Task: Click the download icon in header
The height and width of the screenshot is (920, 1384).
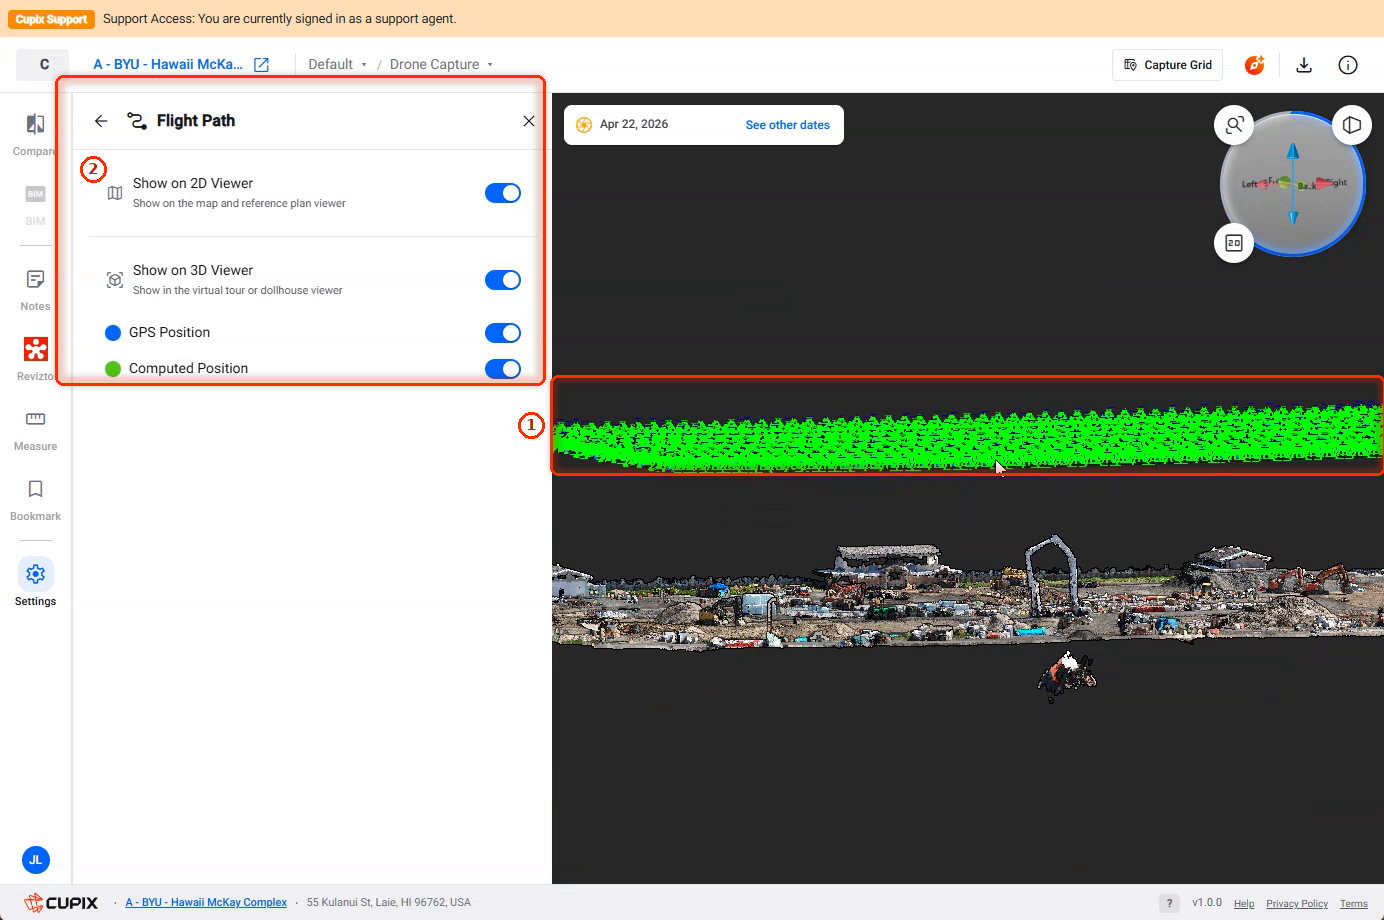Action: 1304,65
